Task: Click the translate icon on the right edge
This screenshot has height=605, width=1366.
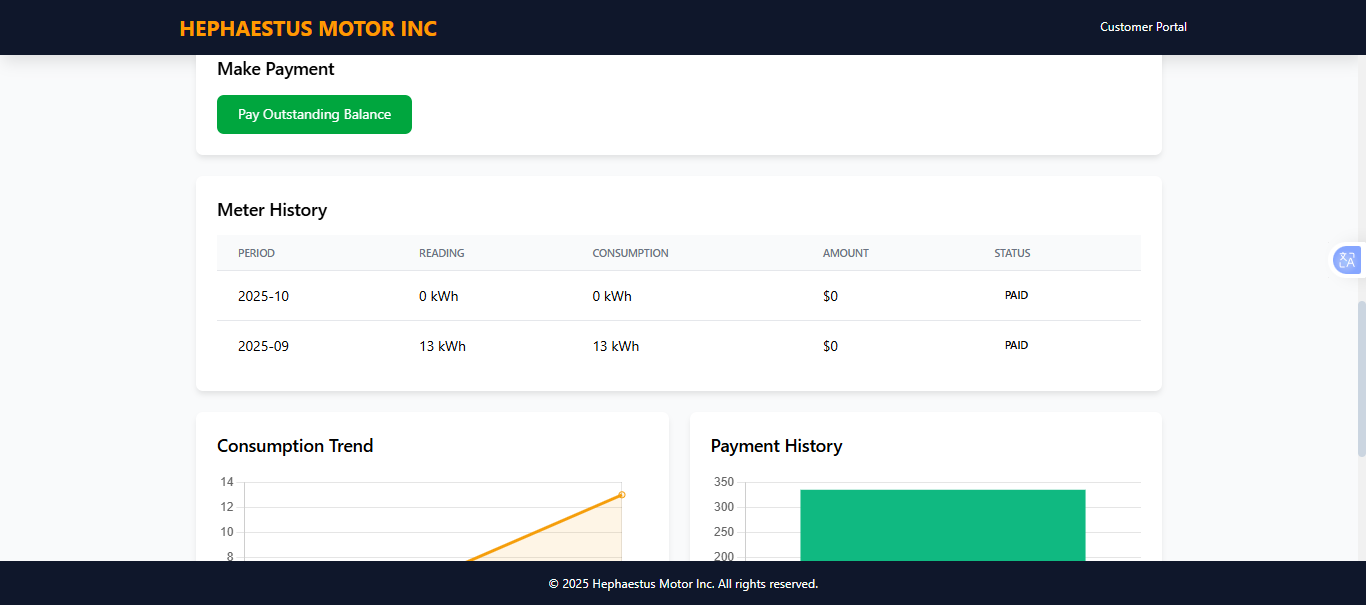Action: [x=1347, y=261]
